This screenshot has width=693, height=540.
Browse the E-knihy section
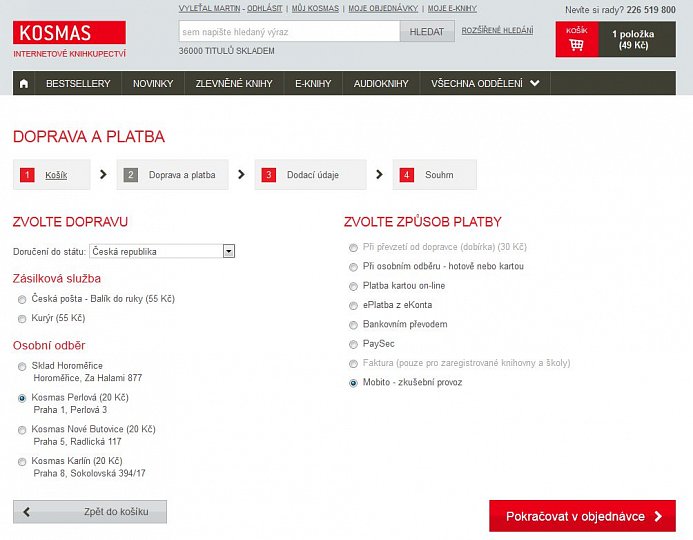pos(313,84)
